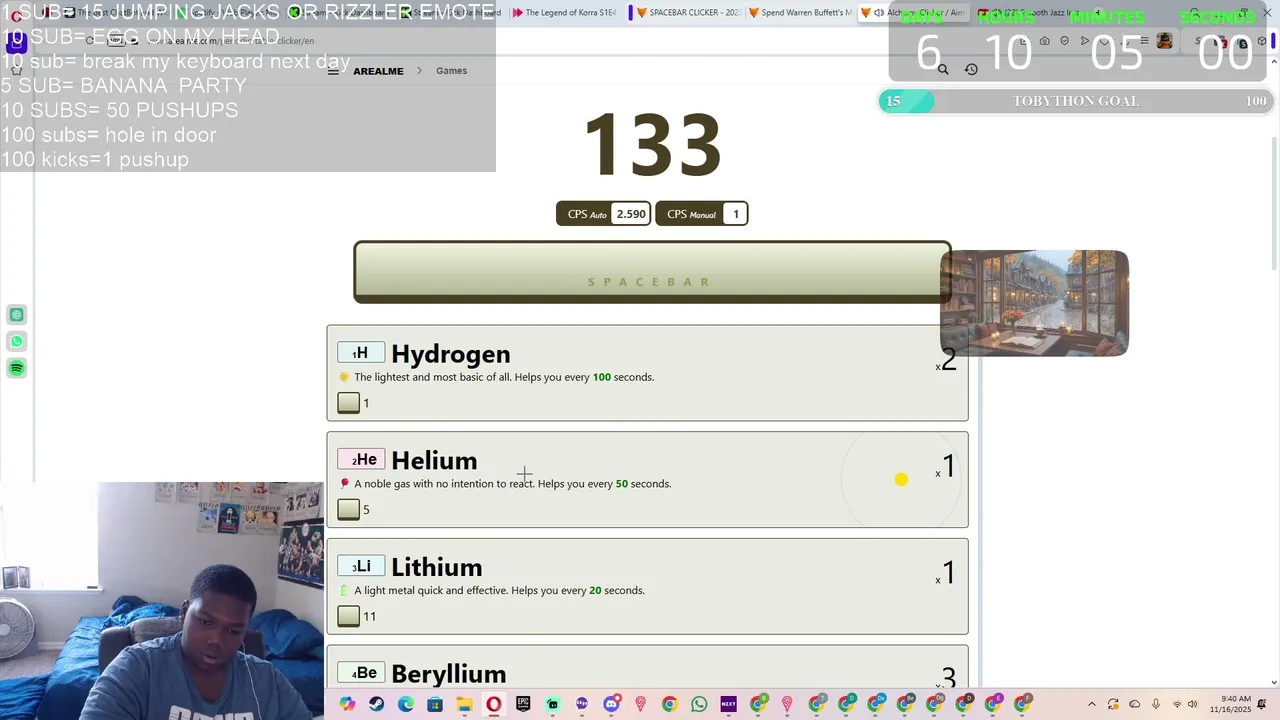Click the Hydrogen heading
Image resolution: width=1280 pixels, height=720 pixels.
(x=451, y=354)
